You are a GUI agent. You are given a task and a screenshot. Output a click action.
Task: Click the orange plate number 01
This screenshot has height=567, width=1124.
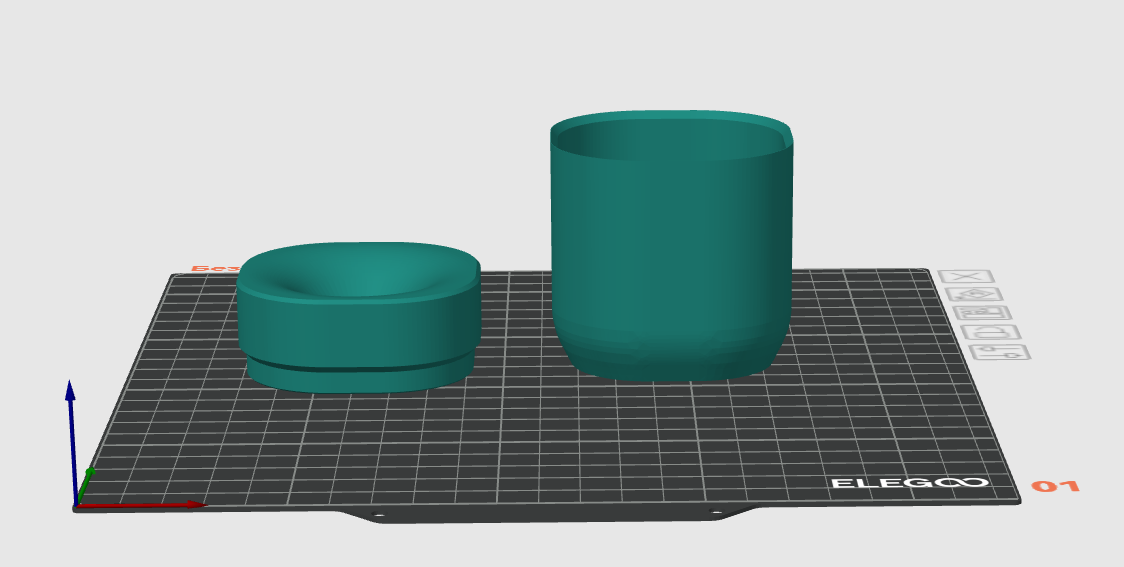1056,487
